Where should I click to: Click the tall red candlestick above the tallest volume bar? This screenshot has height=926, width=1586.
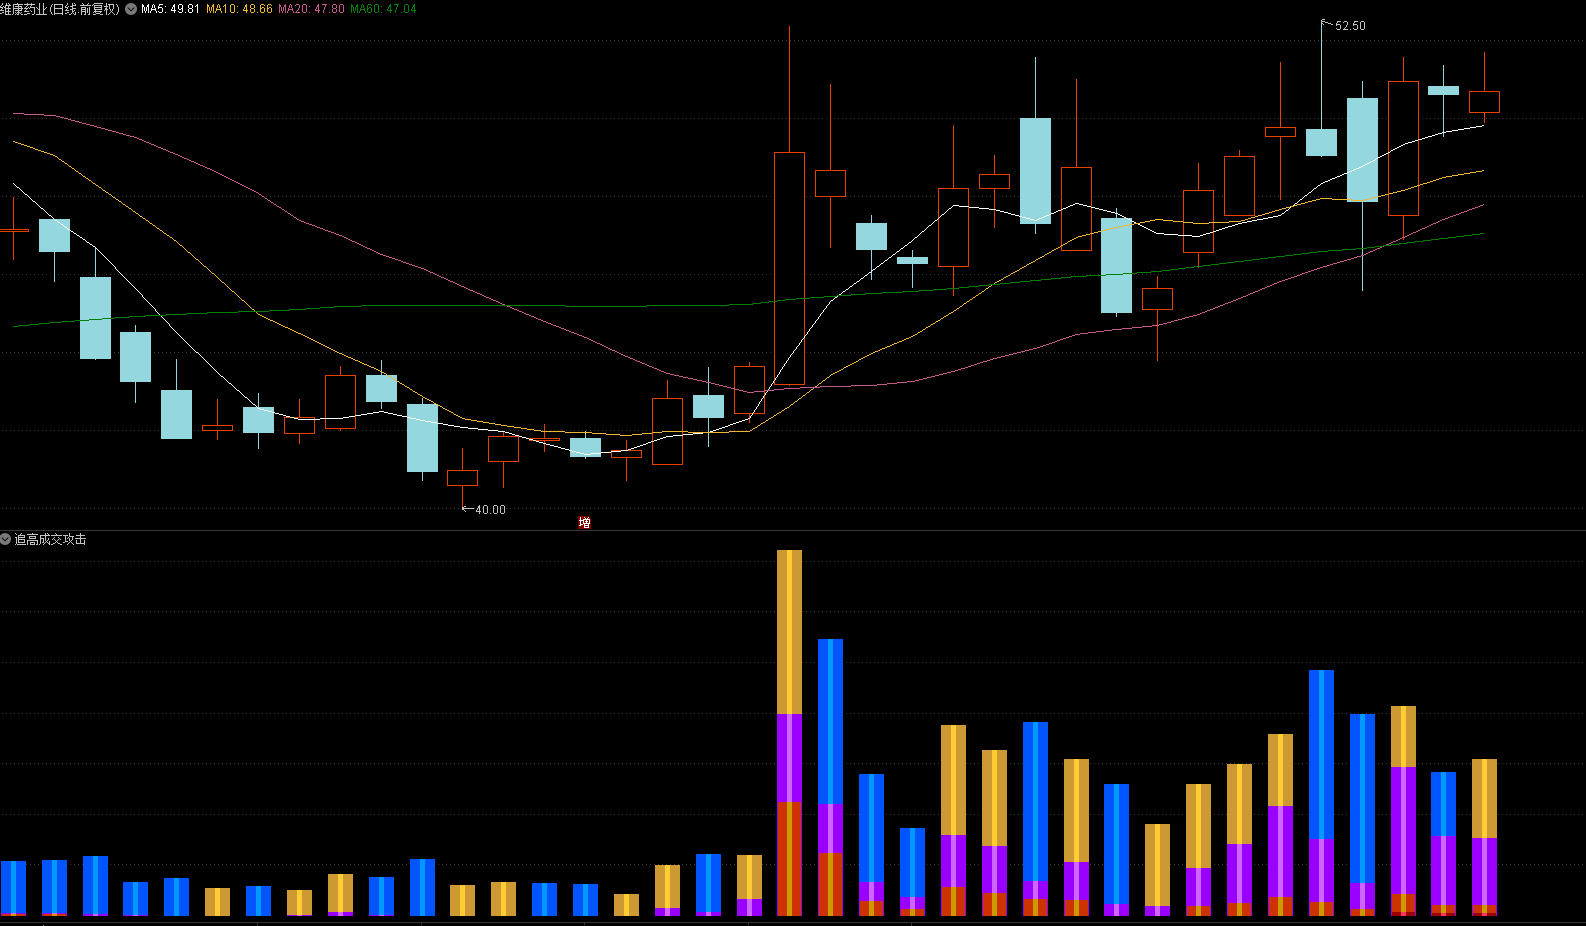(789, 269)
